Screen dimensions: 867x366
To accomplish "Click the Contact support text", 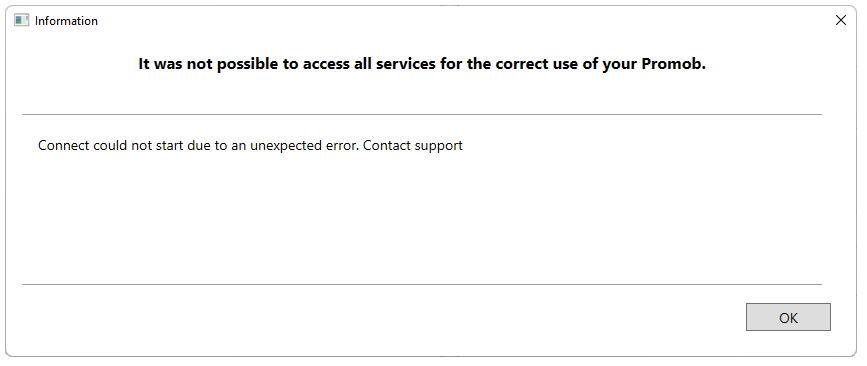I will 412,145.
